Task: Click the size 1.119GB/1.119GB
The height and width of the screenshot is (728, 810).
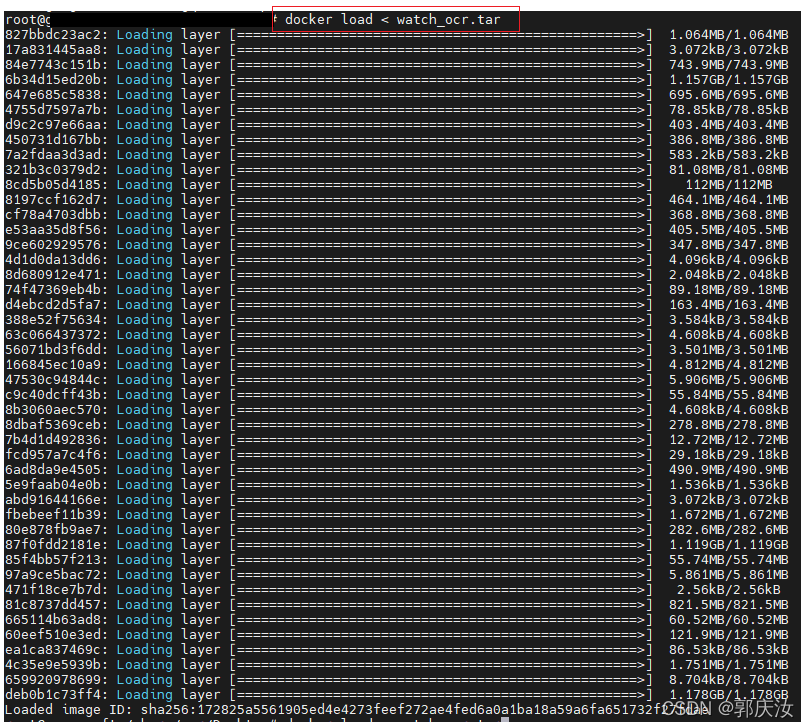Action: tap(729, 544)
